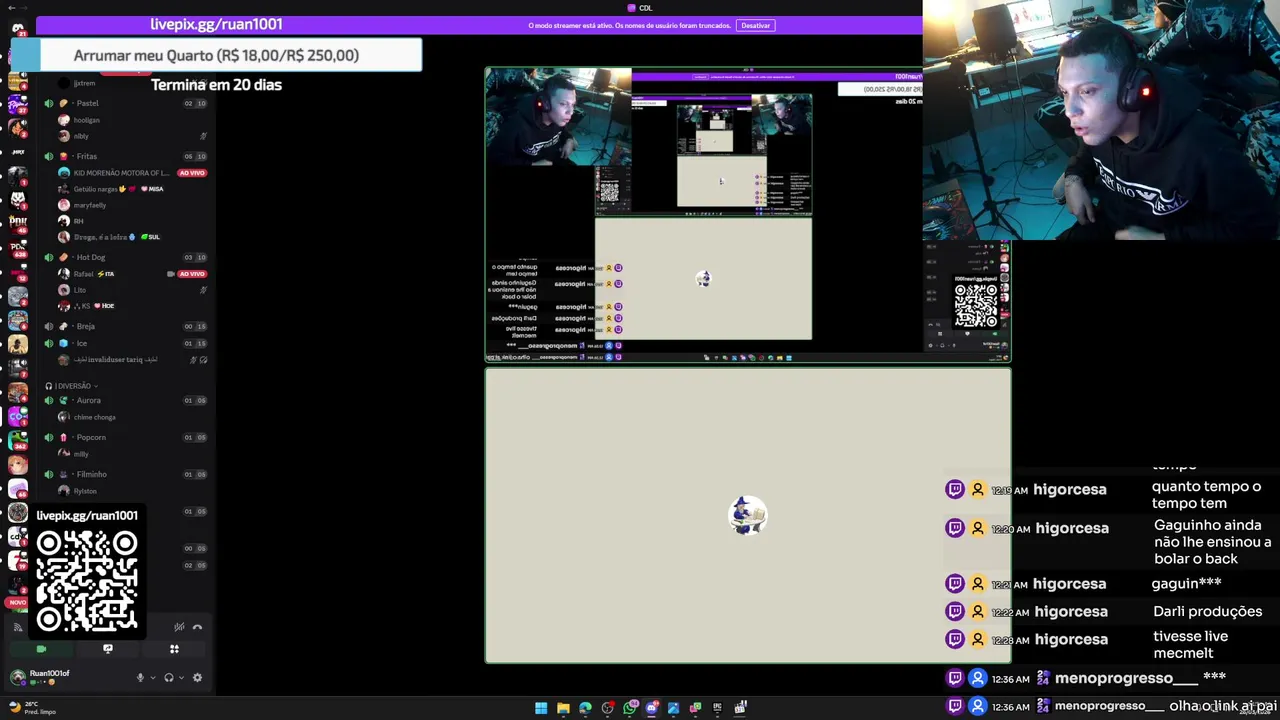Viewport: 1280px width, 720px height.
Task: Deafen using headphones icon in user panel
Action: coord(168,678)
